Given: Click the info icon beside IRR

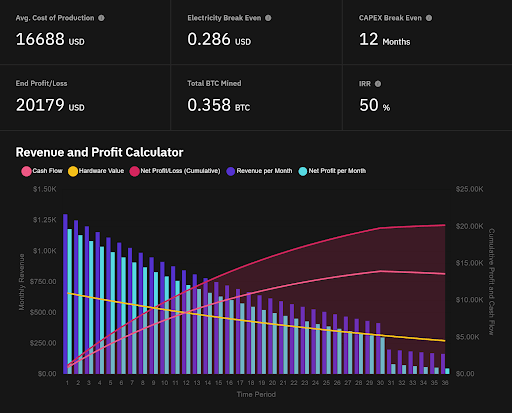Looking at the screenshot, I should tap(378, 84).
